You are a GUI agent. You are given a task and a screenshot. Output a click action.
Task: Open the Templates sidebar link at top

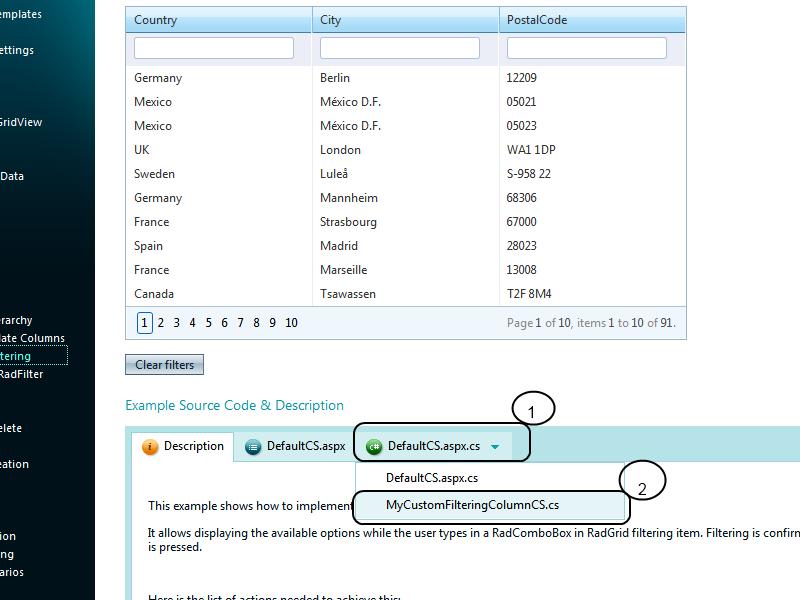coord(21,15)
